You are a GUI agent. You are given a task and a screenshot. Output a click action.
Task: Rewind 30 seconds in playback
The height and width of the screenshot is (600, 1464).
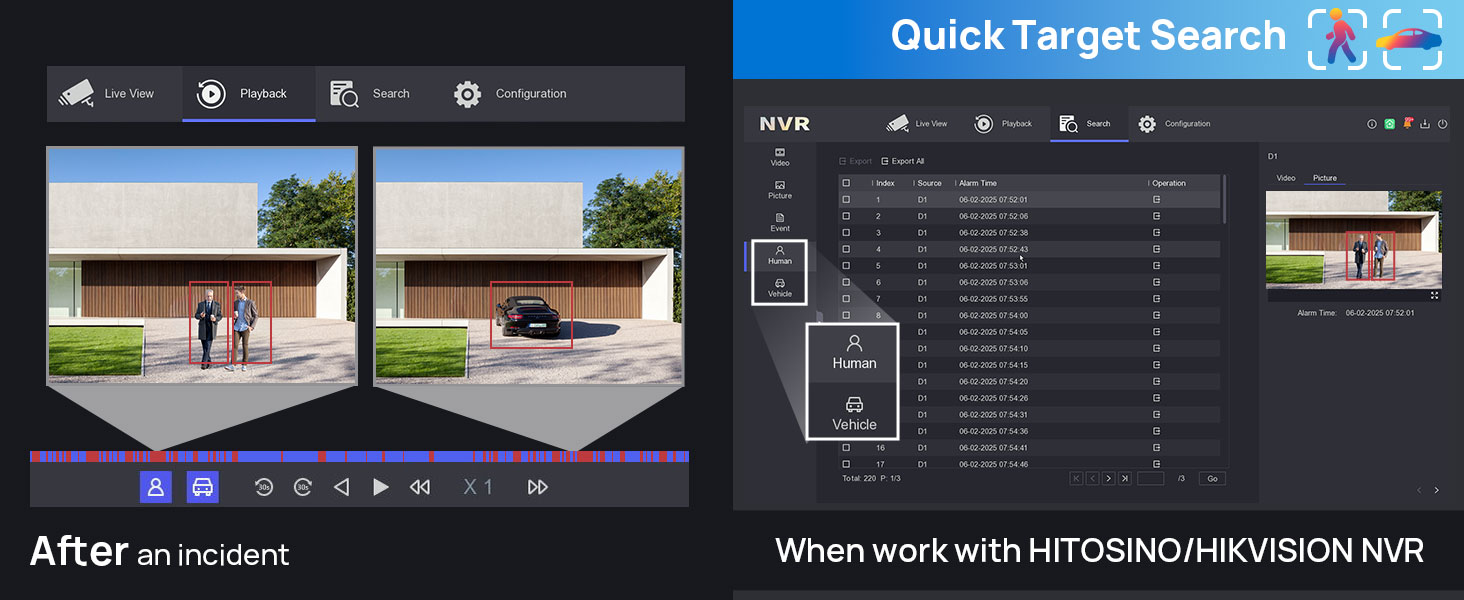tap(264, 487)
